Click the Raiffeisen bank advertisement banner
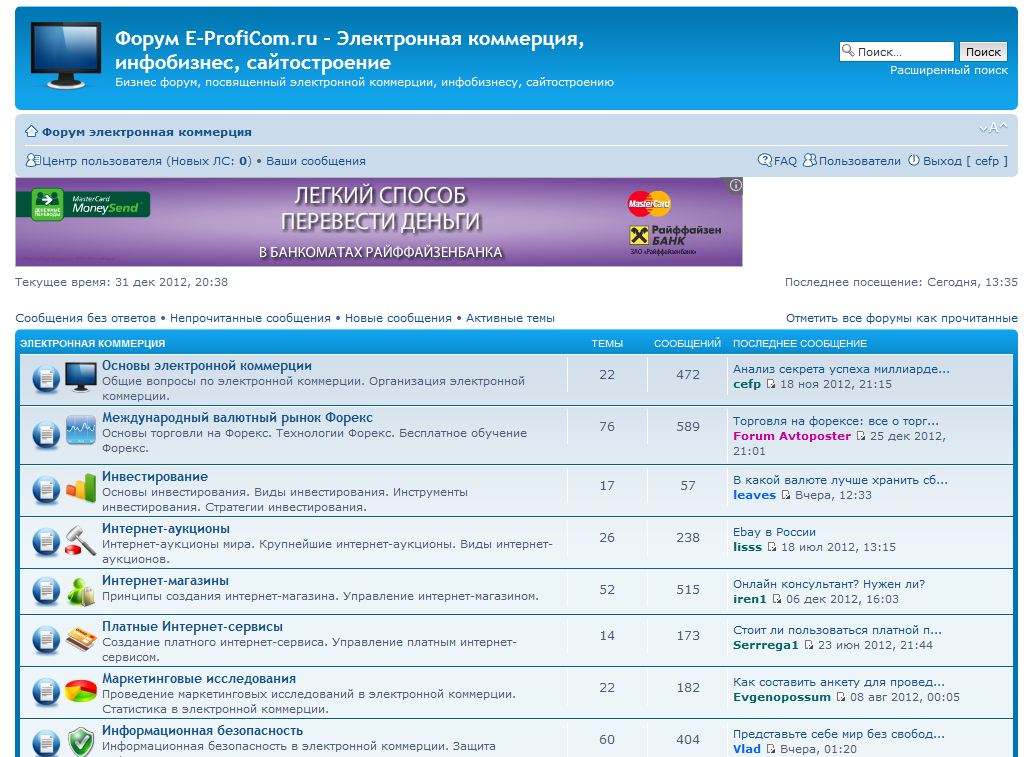This screenshot has width=1035, height=757. click(378, 222)
